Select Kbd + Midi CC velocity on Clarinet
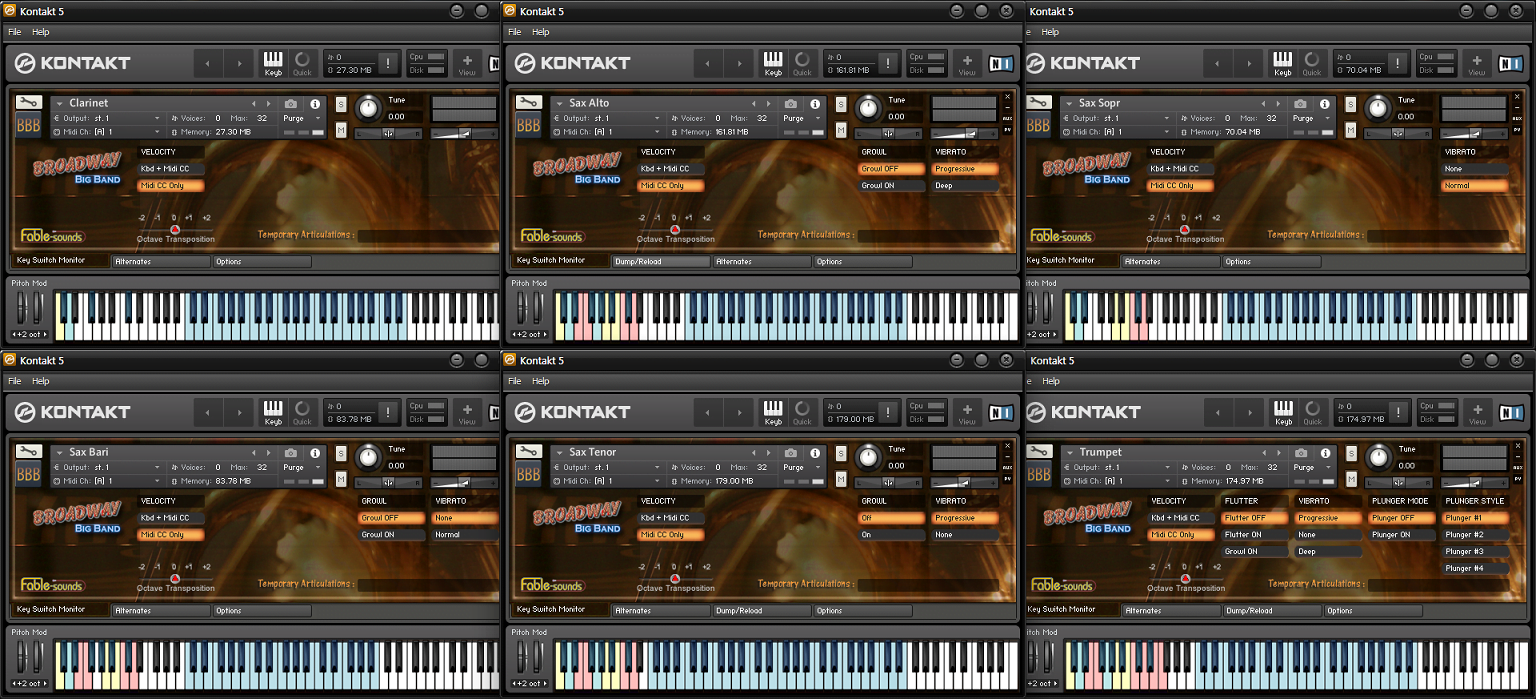Viewport: 1536px width, 699px height. coord(171,169)
